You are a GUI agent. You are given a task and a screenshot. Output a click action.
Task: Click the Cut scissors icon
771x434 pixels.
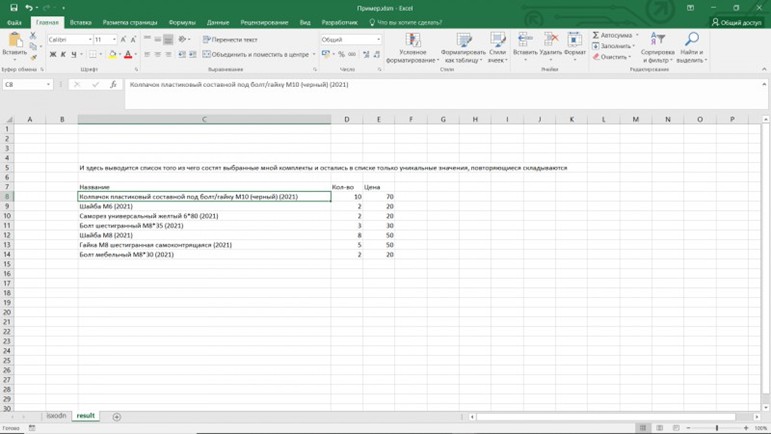[x=33, y=36]
